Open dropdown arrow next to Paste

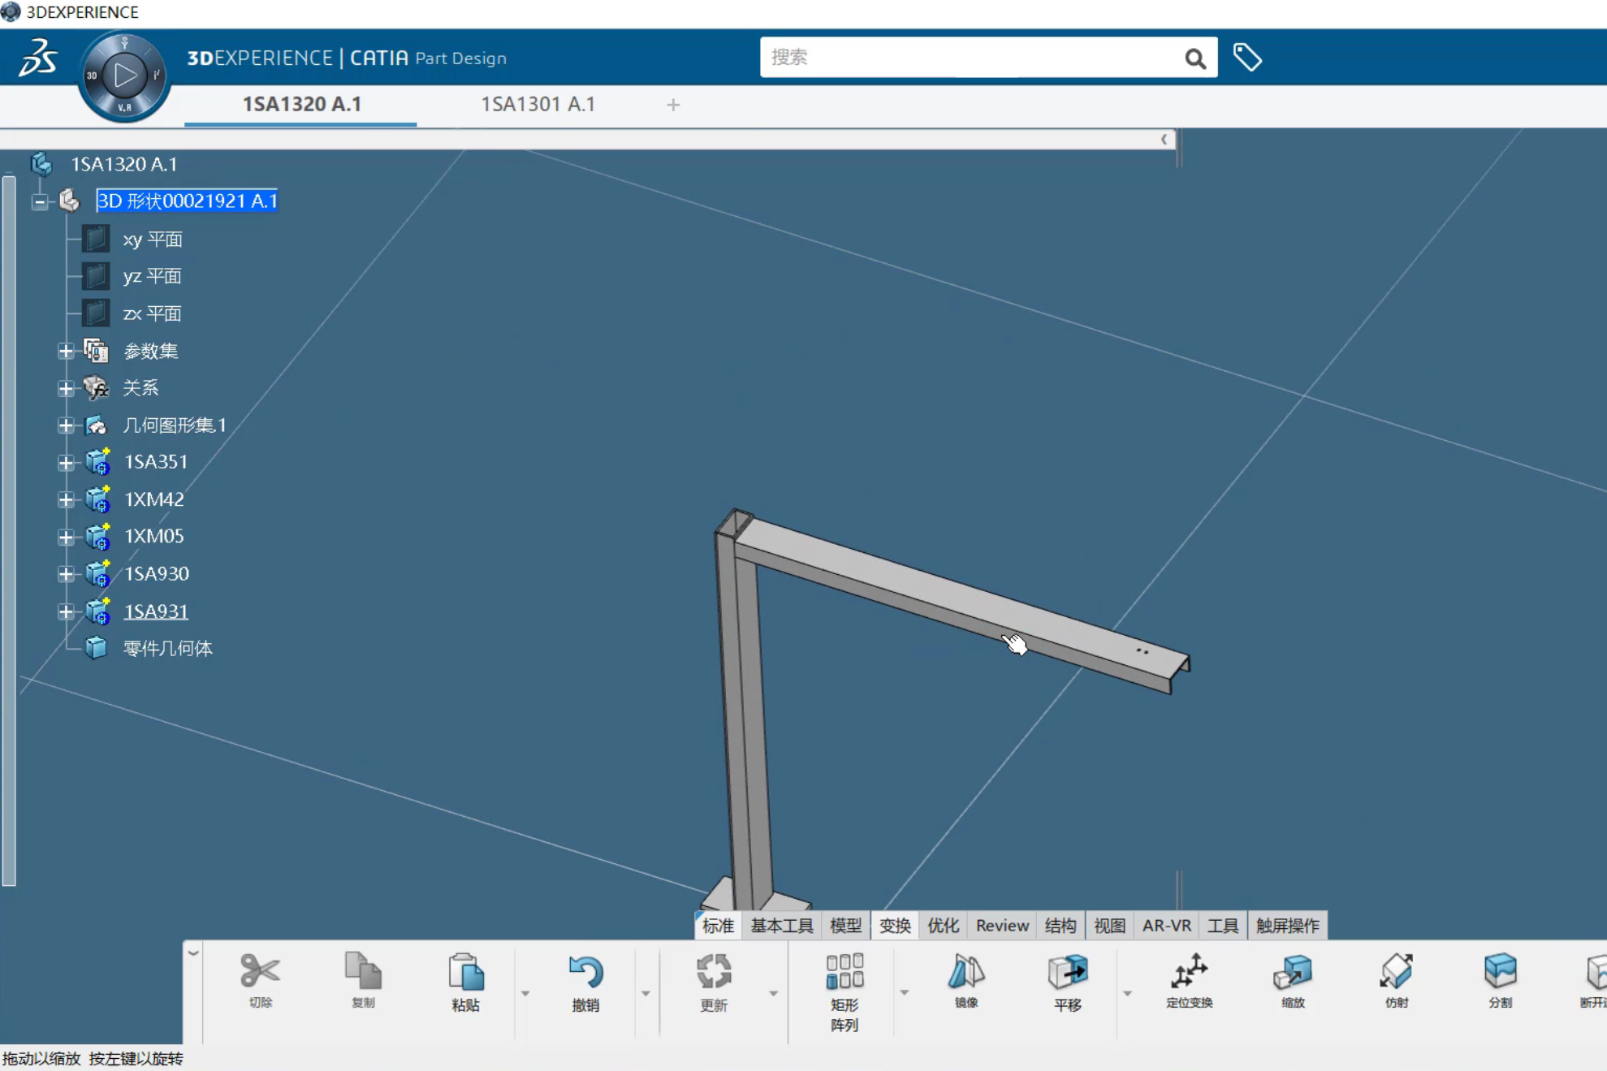point(525,993)
